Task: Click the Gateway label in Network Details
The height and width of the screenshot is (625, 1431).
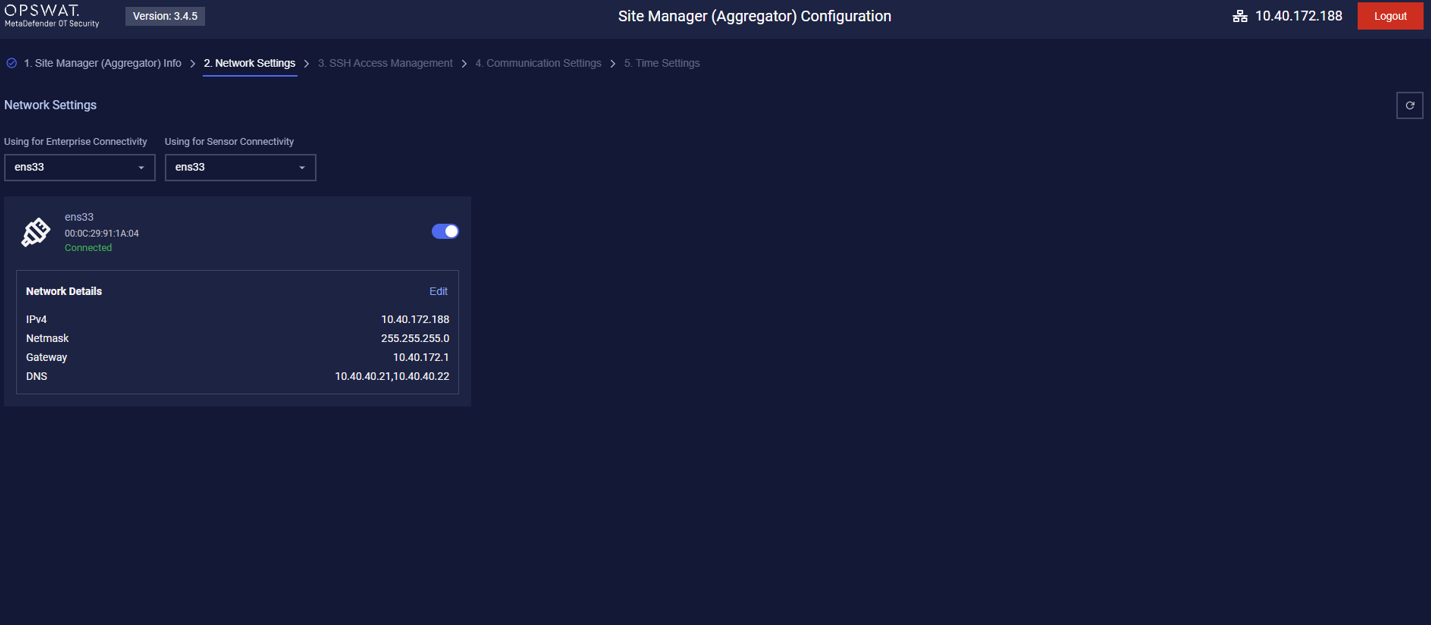Action: pos(47,357)
